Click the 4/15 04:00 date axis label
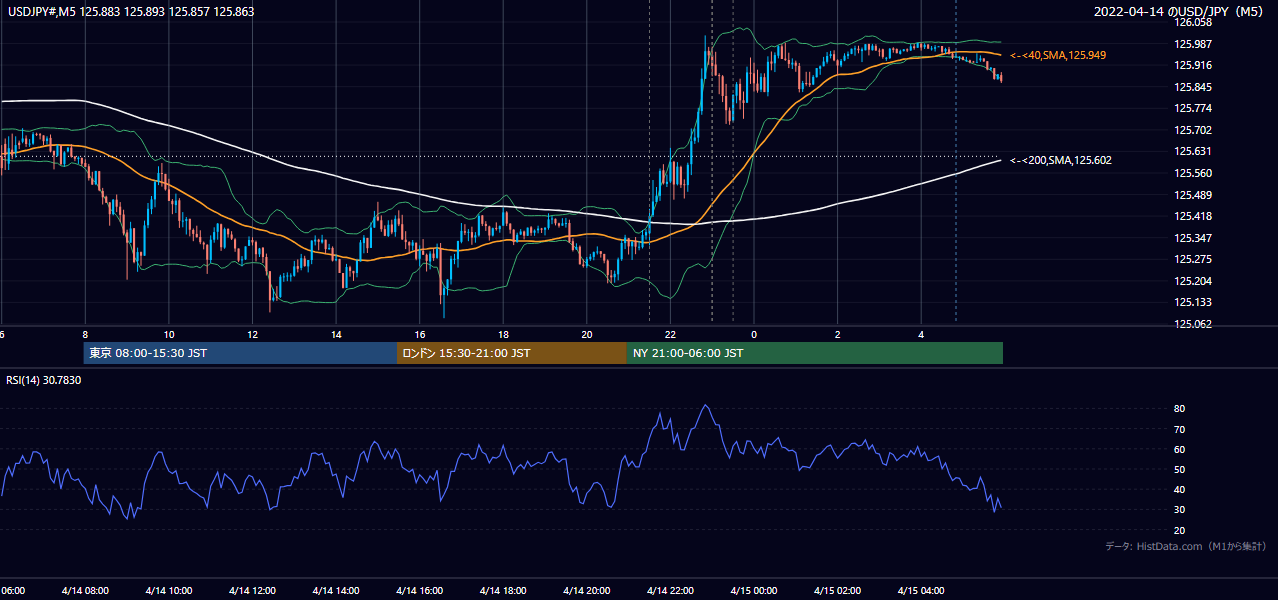 [921, 590]
